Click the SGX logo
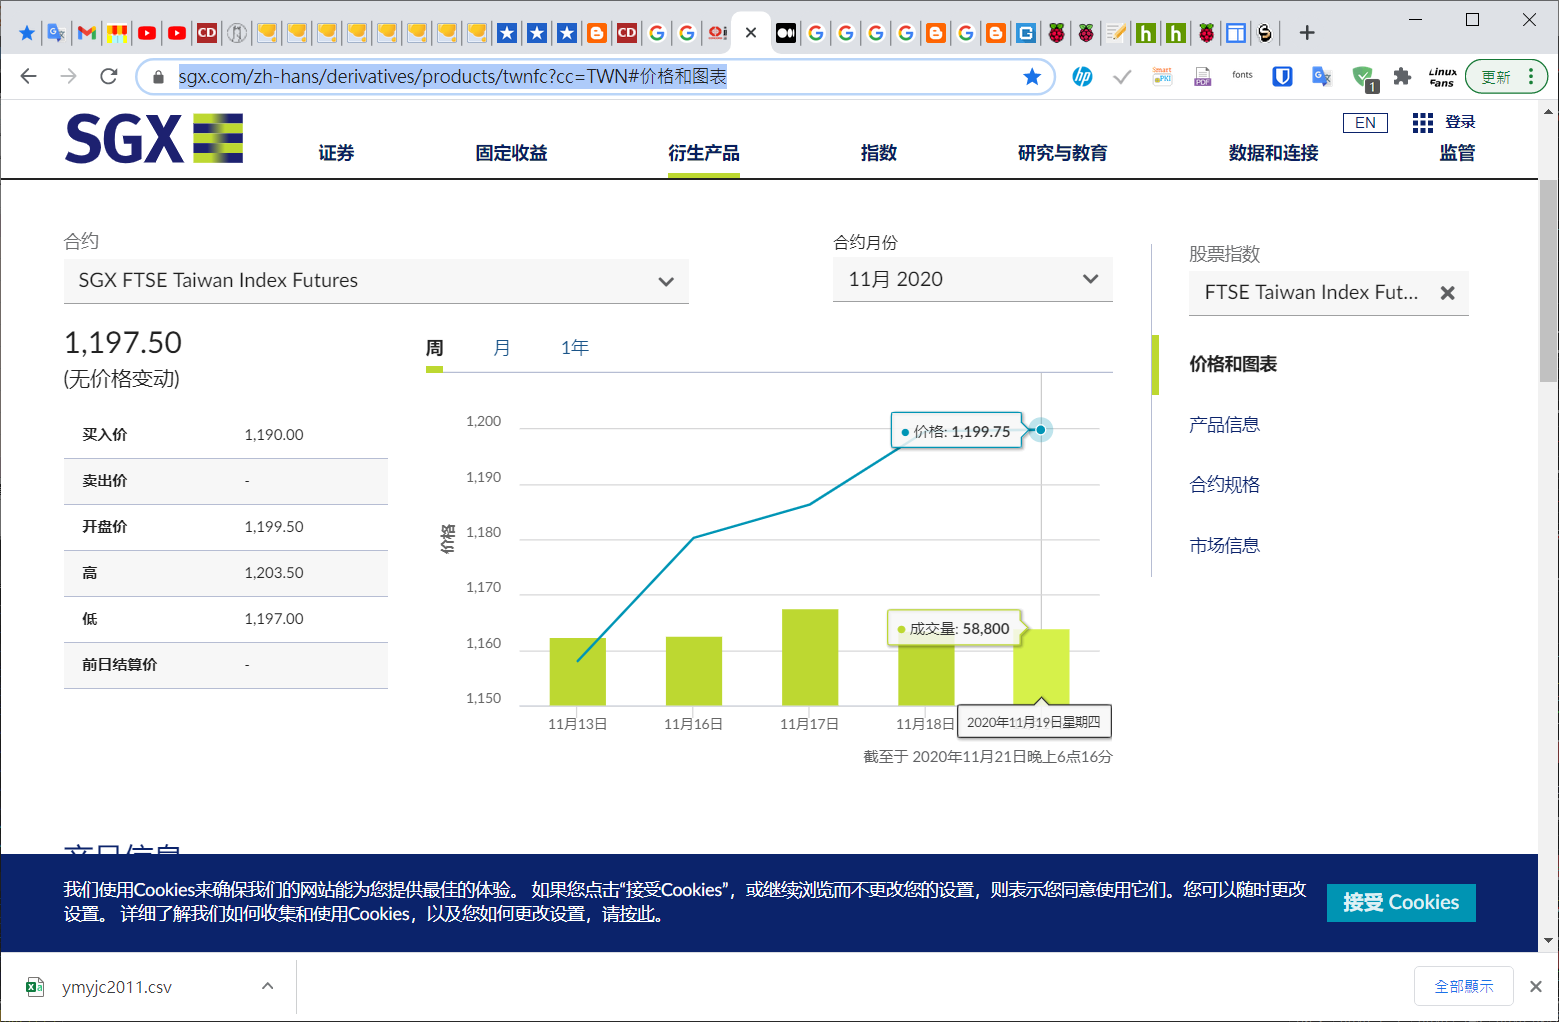The width and height of the screenshot is (1559, 1022). [x=154, y=138]
